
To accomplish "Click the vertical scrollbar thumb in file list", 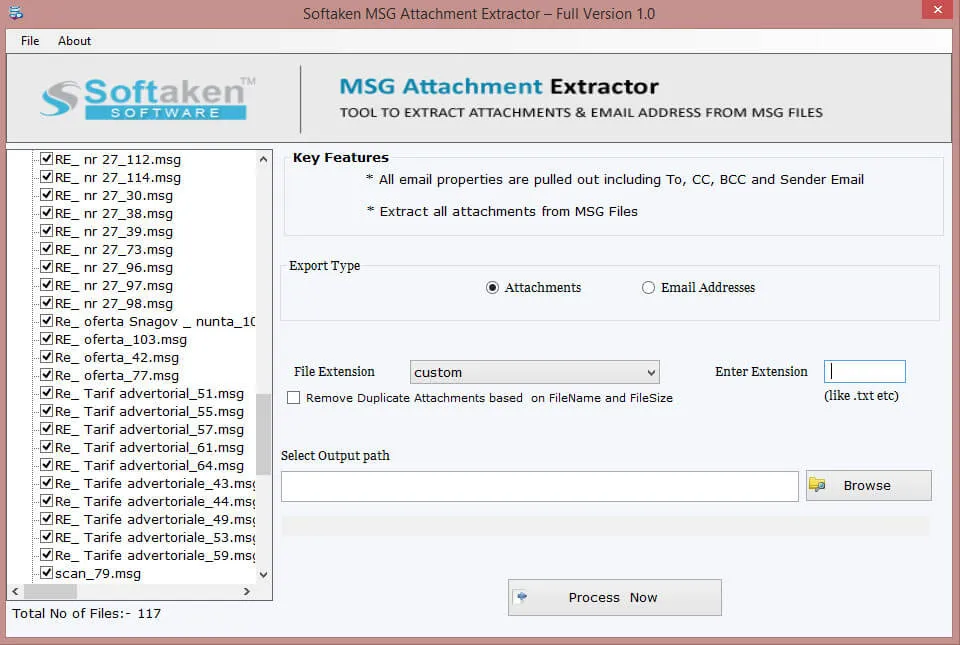I will pos(263,434).
